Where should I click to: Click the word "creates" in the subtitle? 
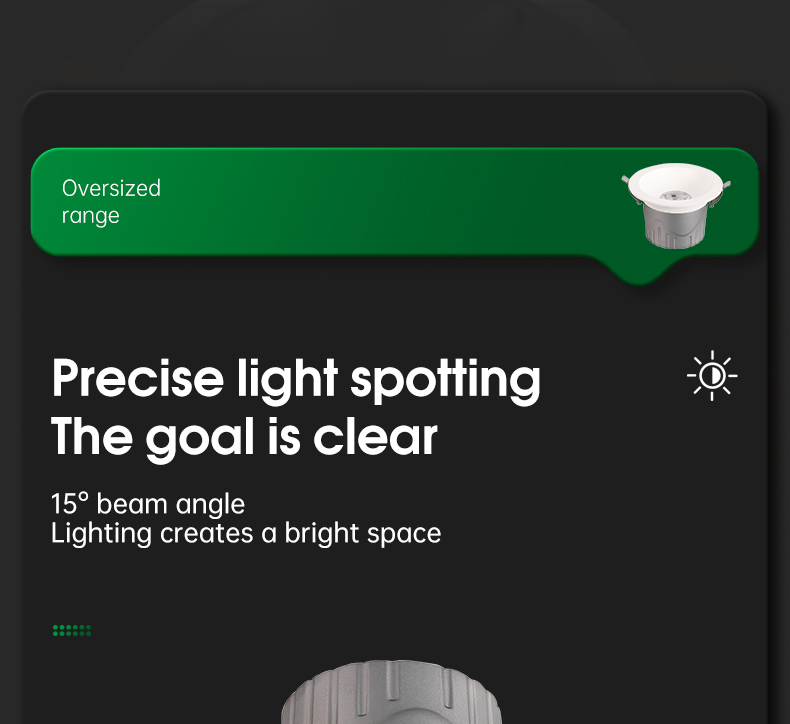206,534
